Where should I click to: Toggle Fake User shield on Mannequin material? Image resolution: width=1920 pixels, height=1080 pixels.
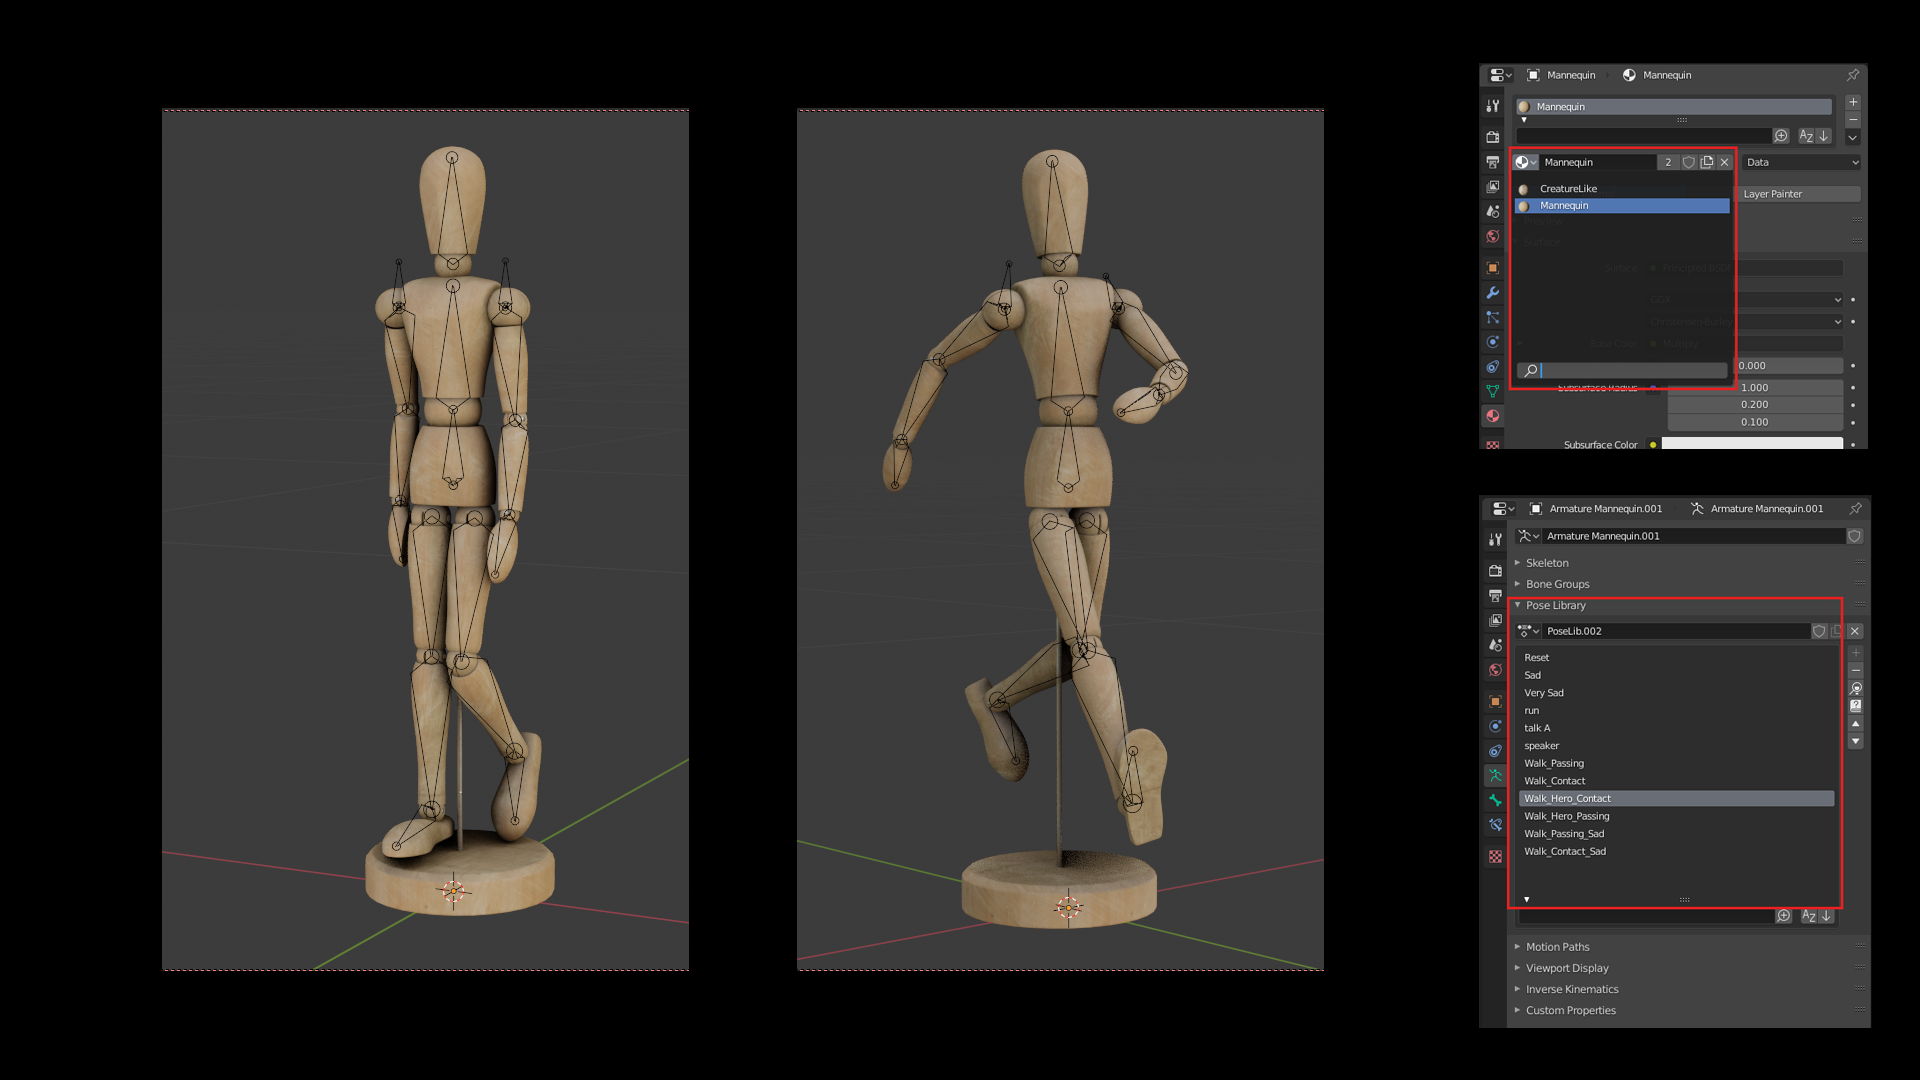click(1689, 162)
